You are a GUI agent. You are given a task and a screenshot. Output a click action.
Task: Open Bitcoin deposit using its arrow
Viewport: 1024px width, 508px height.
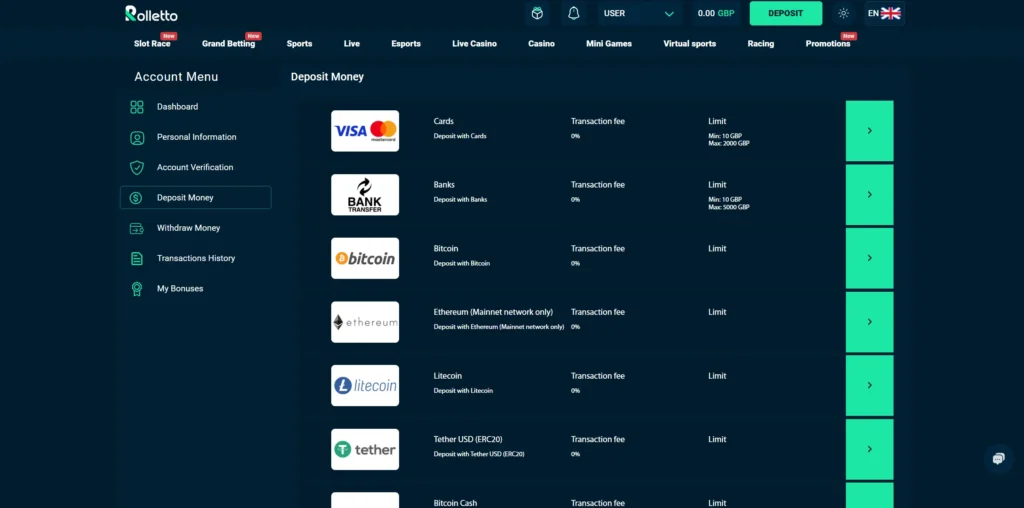click(x=869, y=258)
